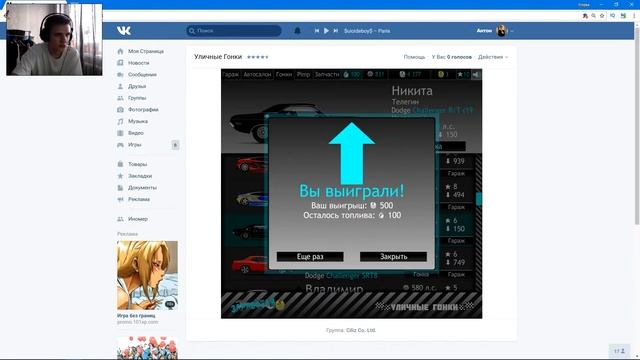Switch to the Автосалон game tab
The image size is (640, 360).
coord(257,74)
